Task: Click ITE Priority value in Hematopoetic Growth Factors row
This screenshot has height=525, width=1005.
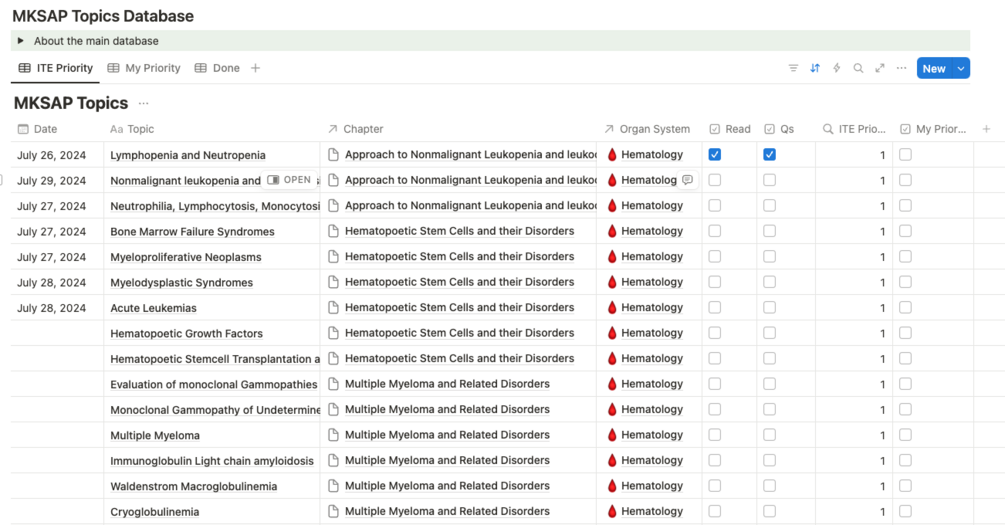Action: click(x=883, y=333)
